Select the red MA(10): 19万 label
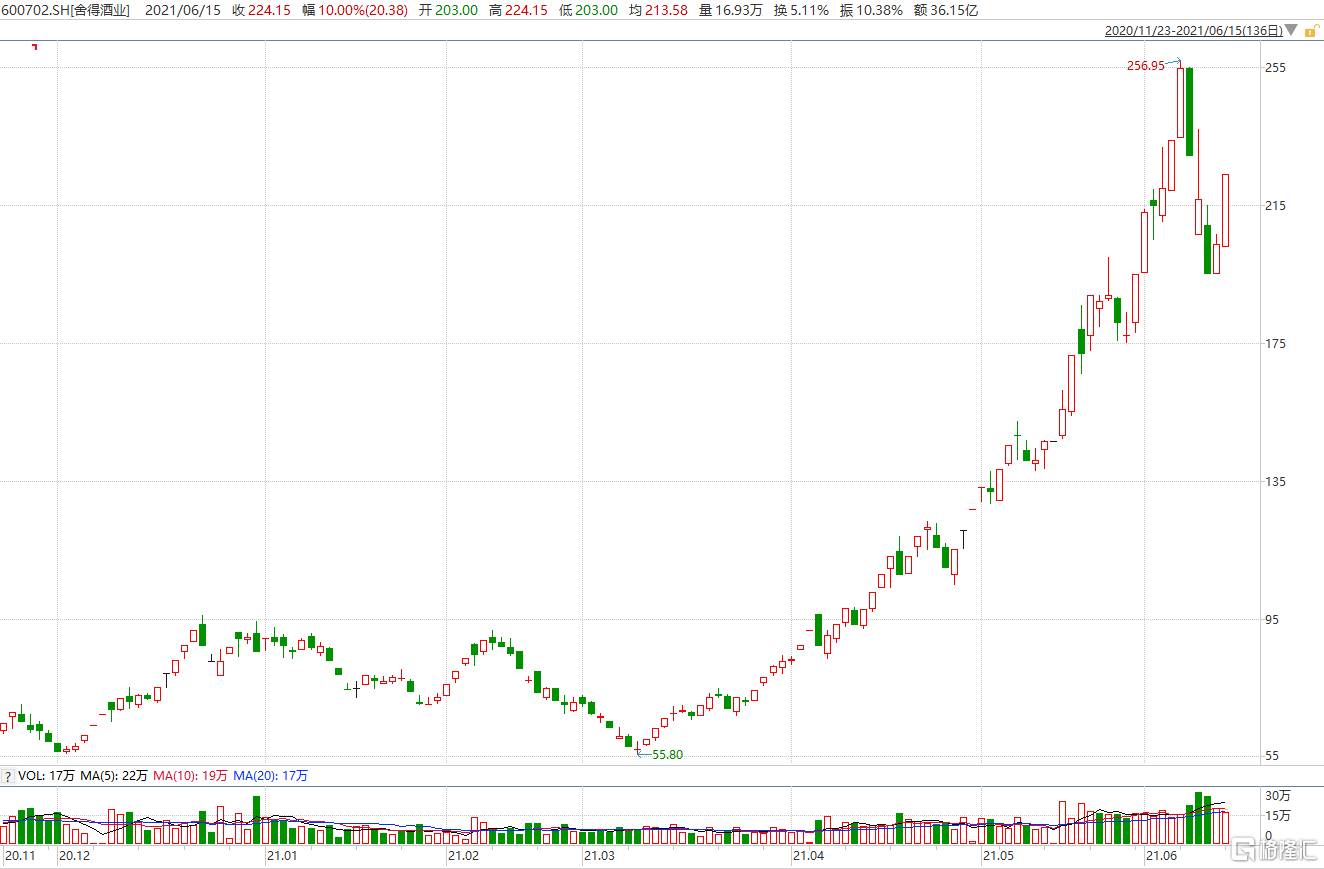This screenshot has width=1324, height=869. (x=190, y=775)
